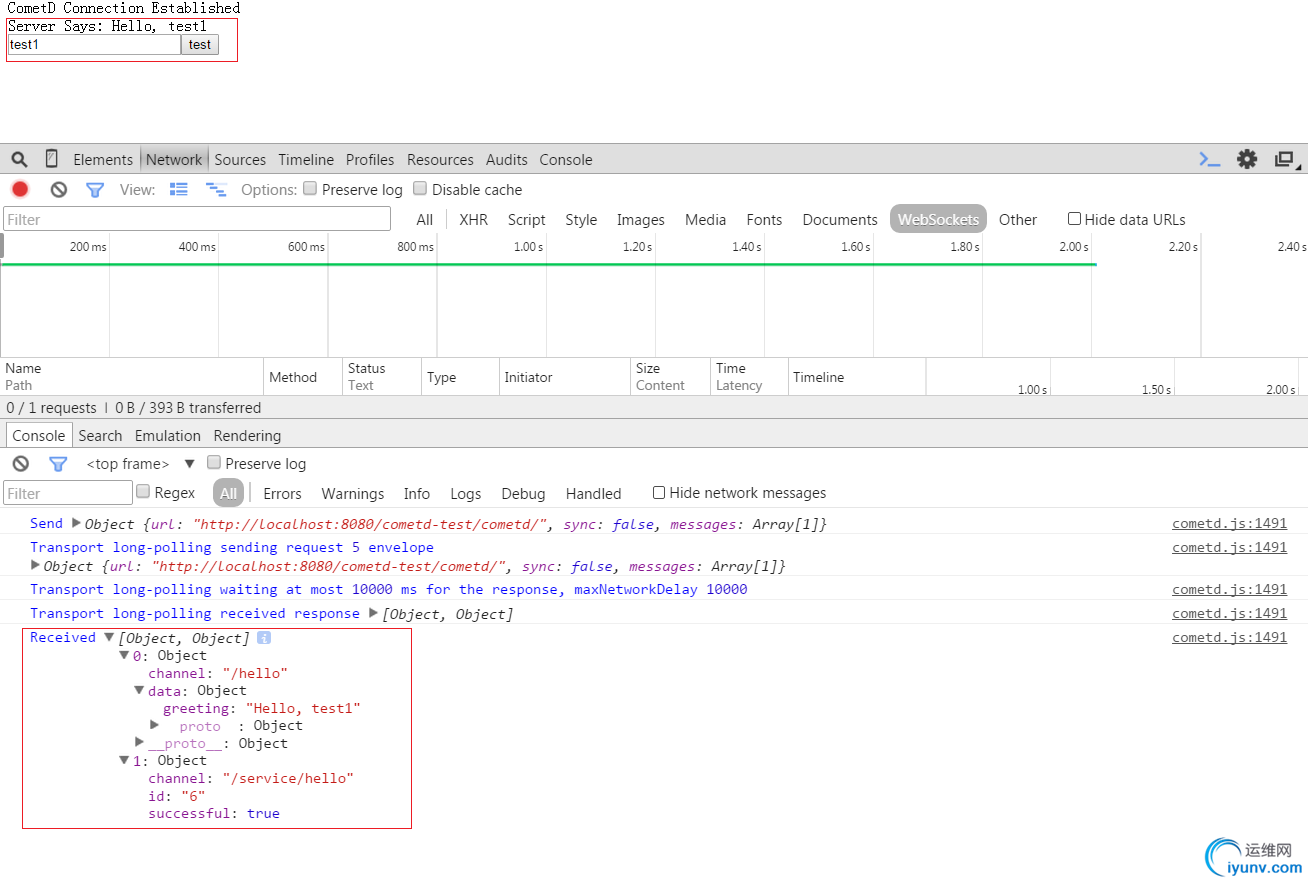
Task: Expand the proto Object under data
Action: 154,724
